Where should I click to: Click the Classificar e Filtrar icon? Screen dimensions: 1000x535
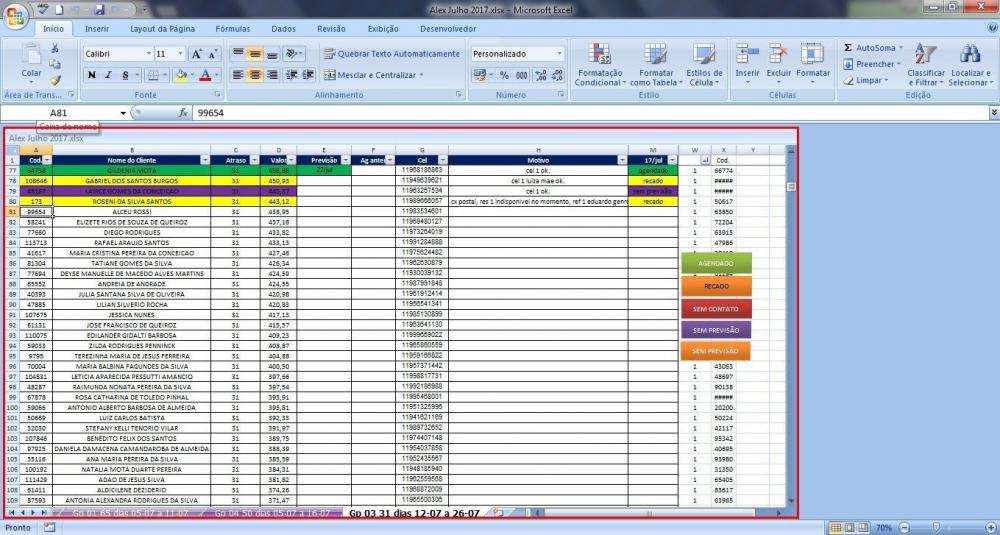point(925,54)
